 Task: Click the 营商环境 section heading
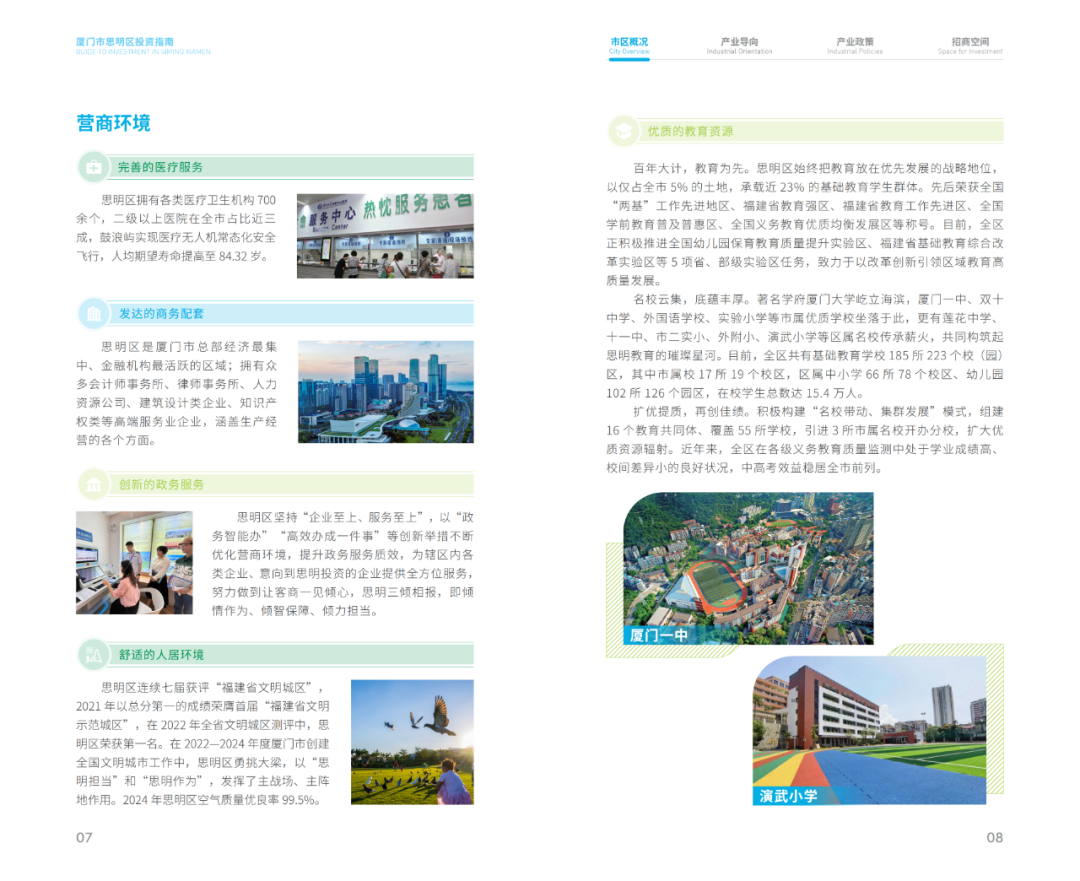pos(113,123)
